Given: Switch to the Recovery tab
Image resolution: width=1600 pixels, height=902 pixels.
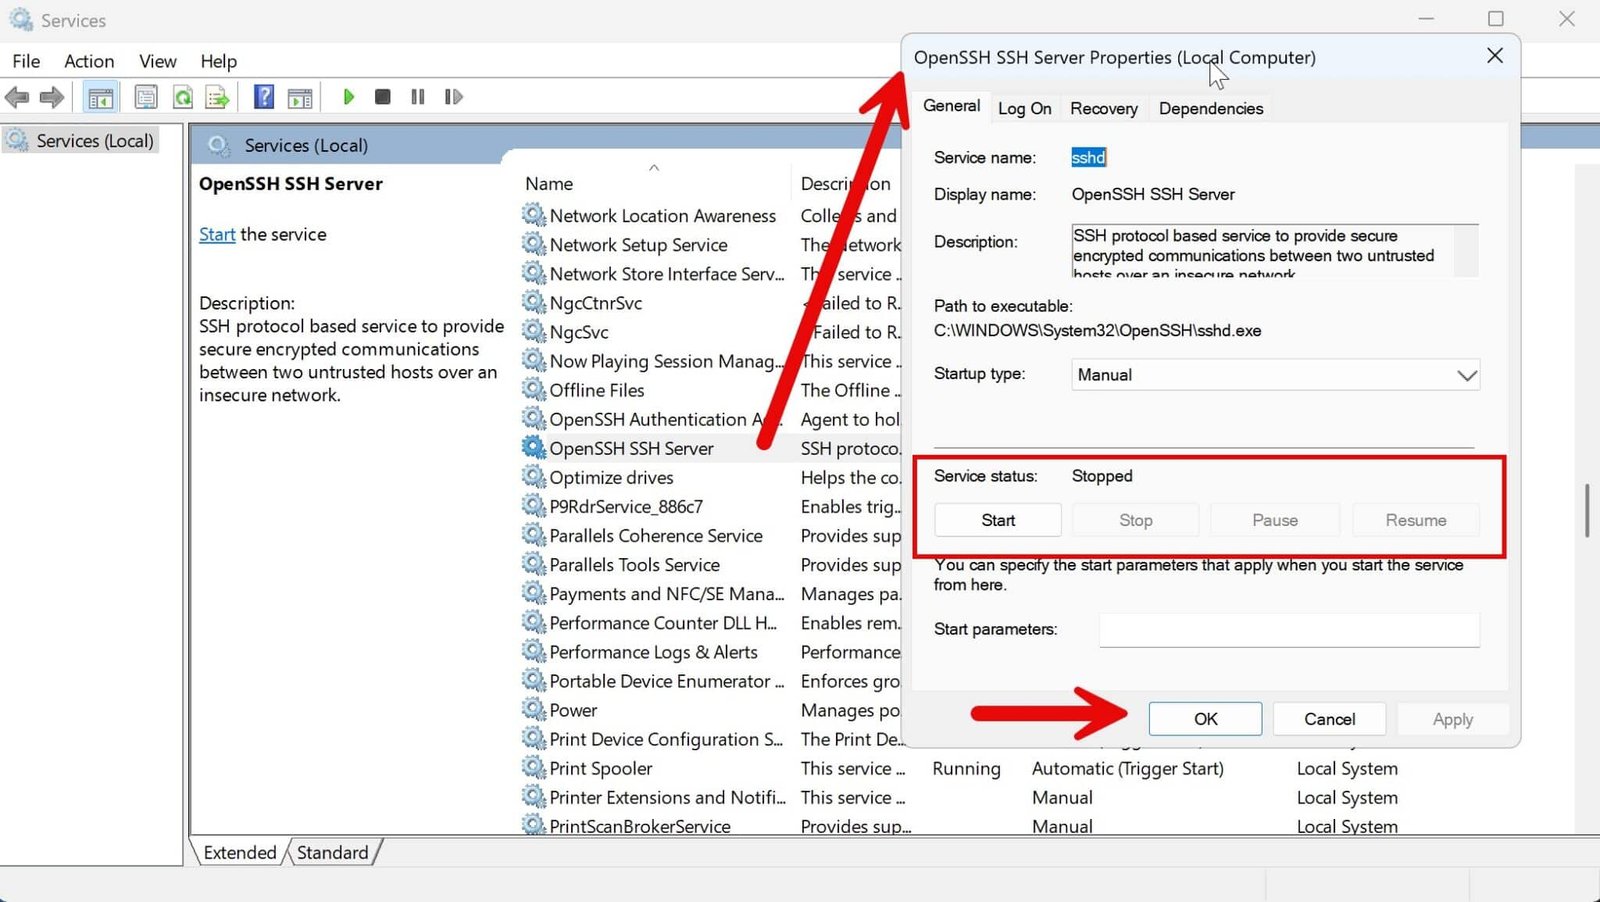Looking at the screenshot, I should coord(1103,108).
